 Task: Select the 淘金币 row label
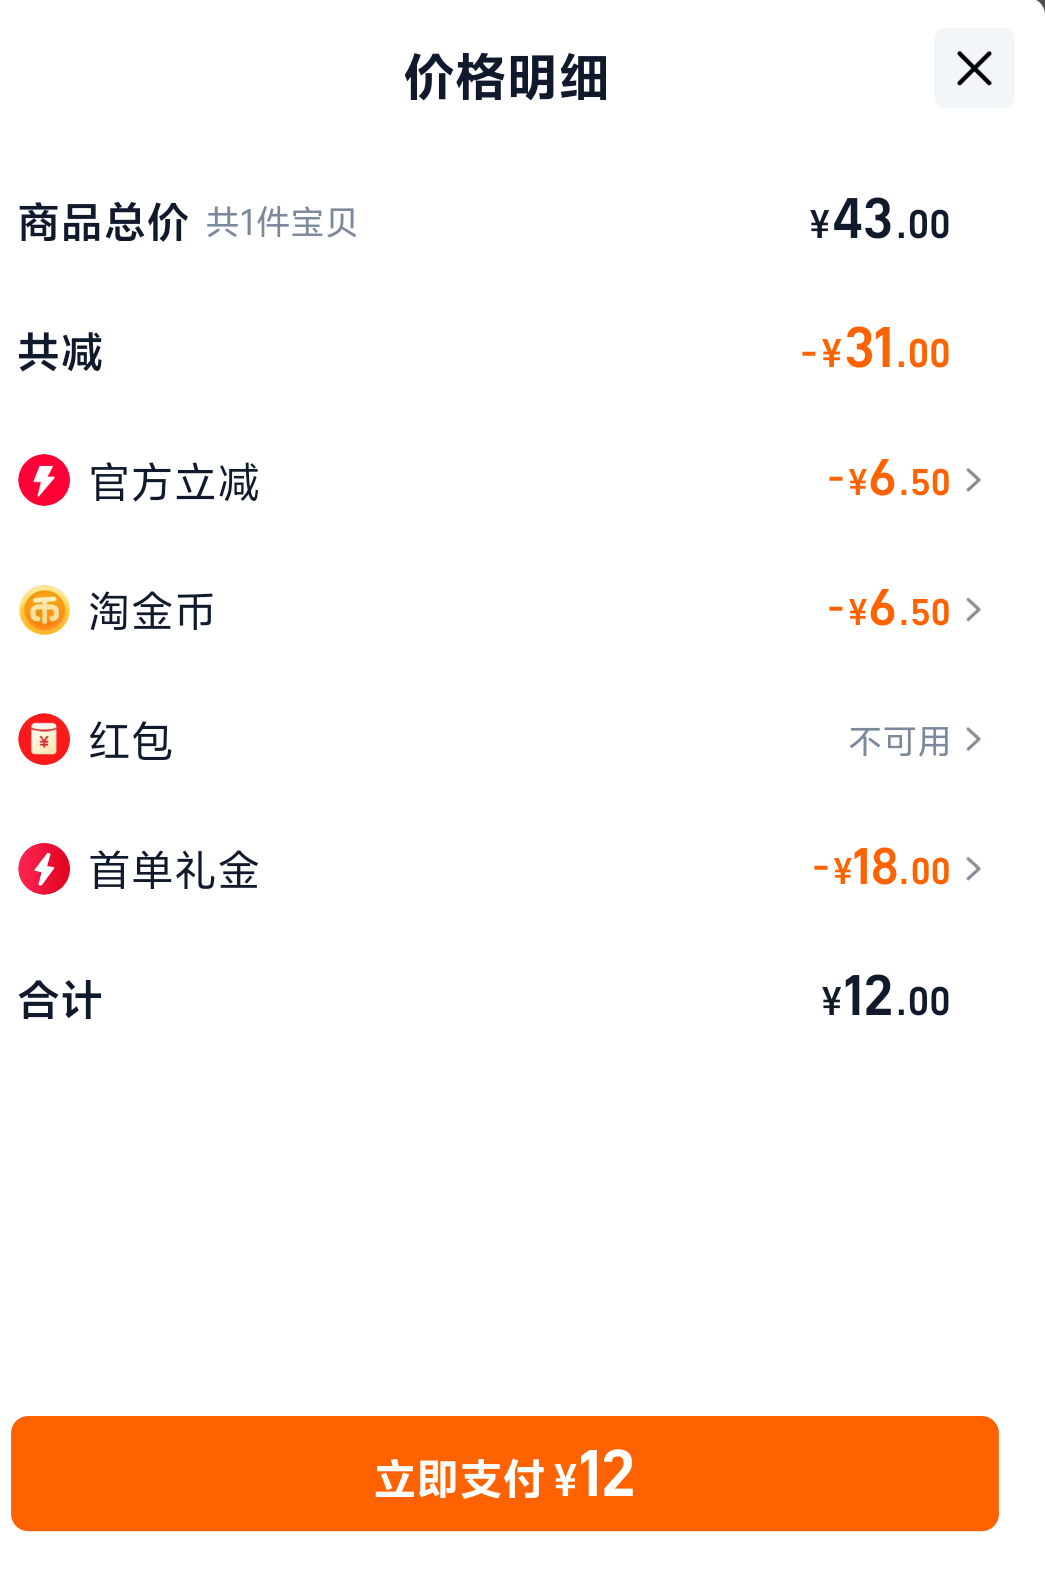pos(152,611)
